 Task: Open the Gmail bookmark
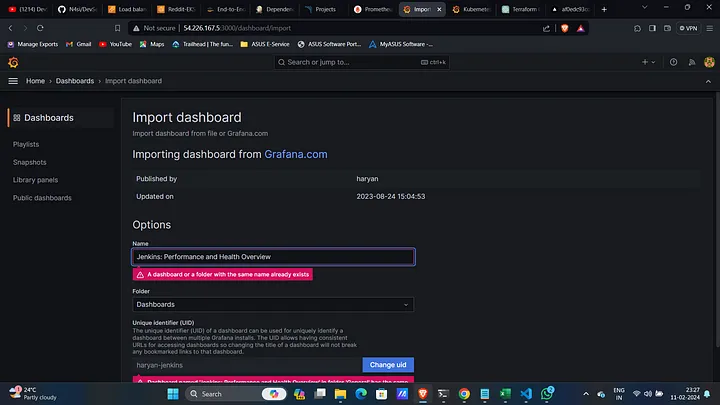[x=79, y=44]
